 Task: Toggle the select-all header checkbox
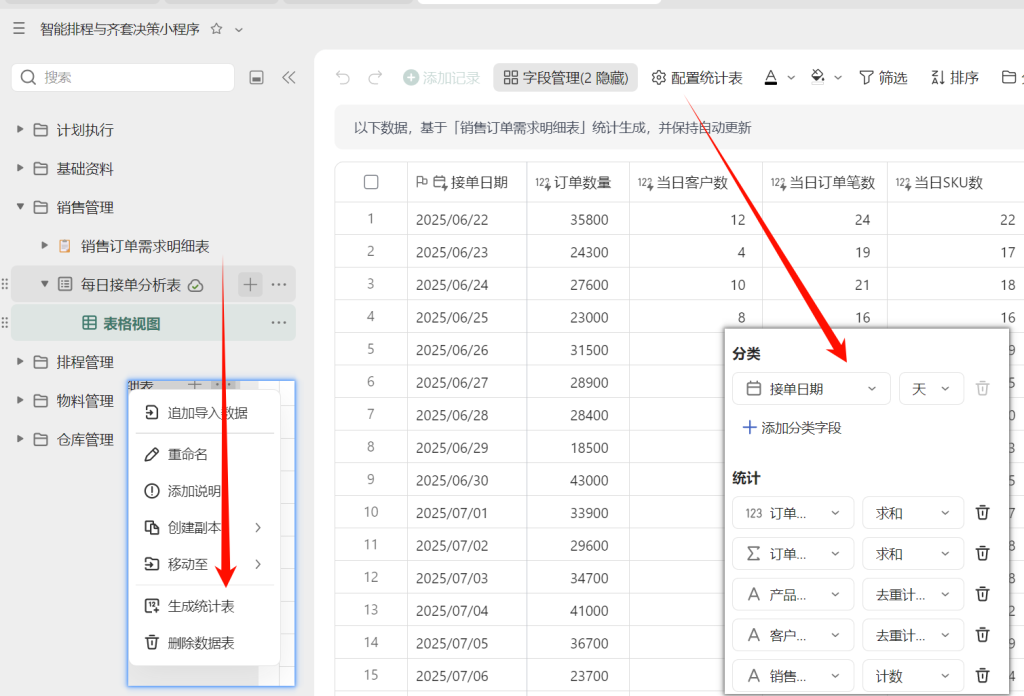371,182
